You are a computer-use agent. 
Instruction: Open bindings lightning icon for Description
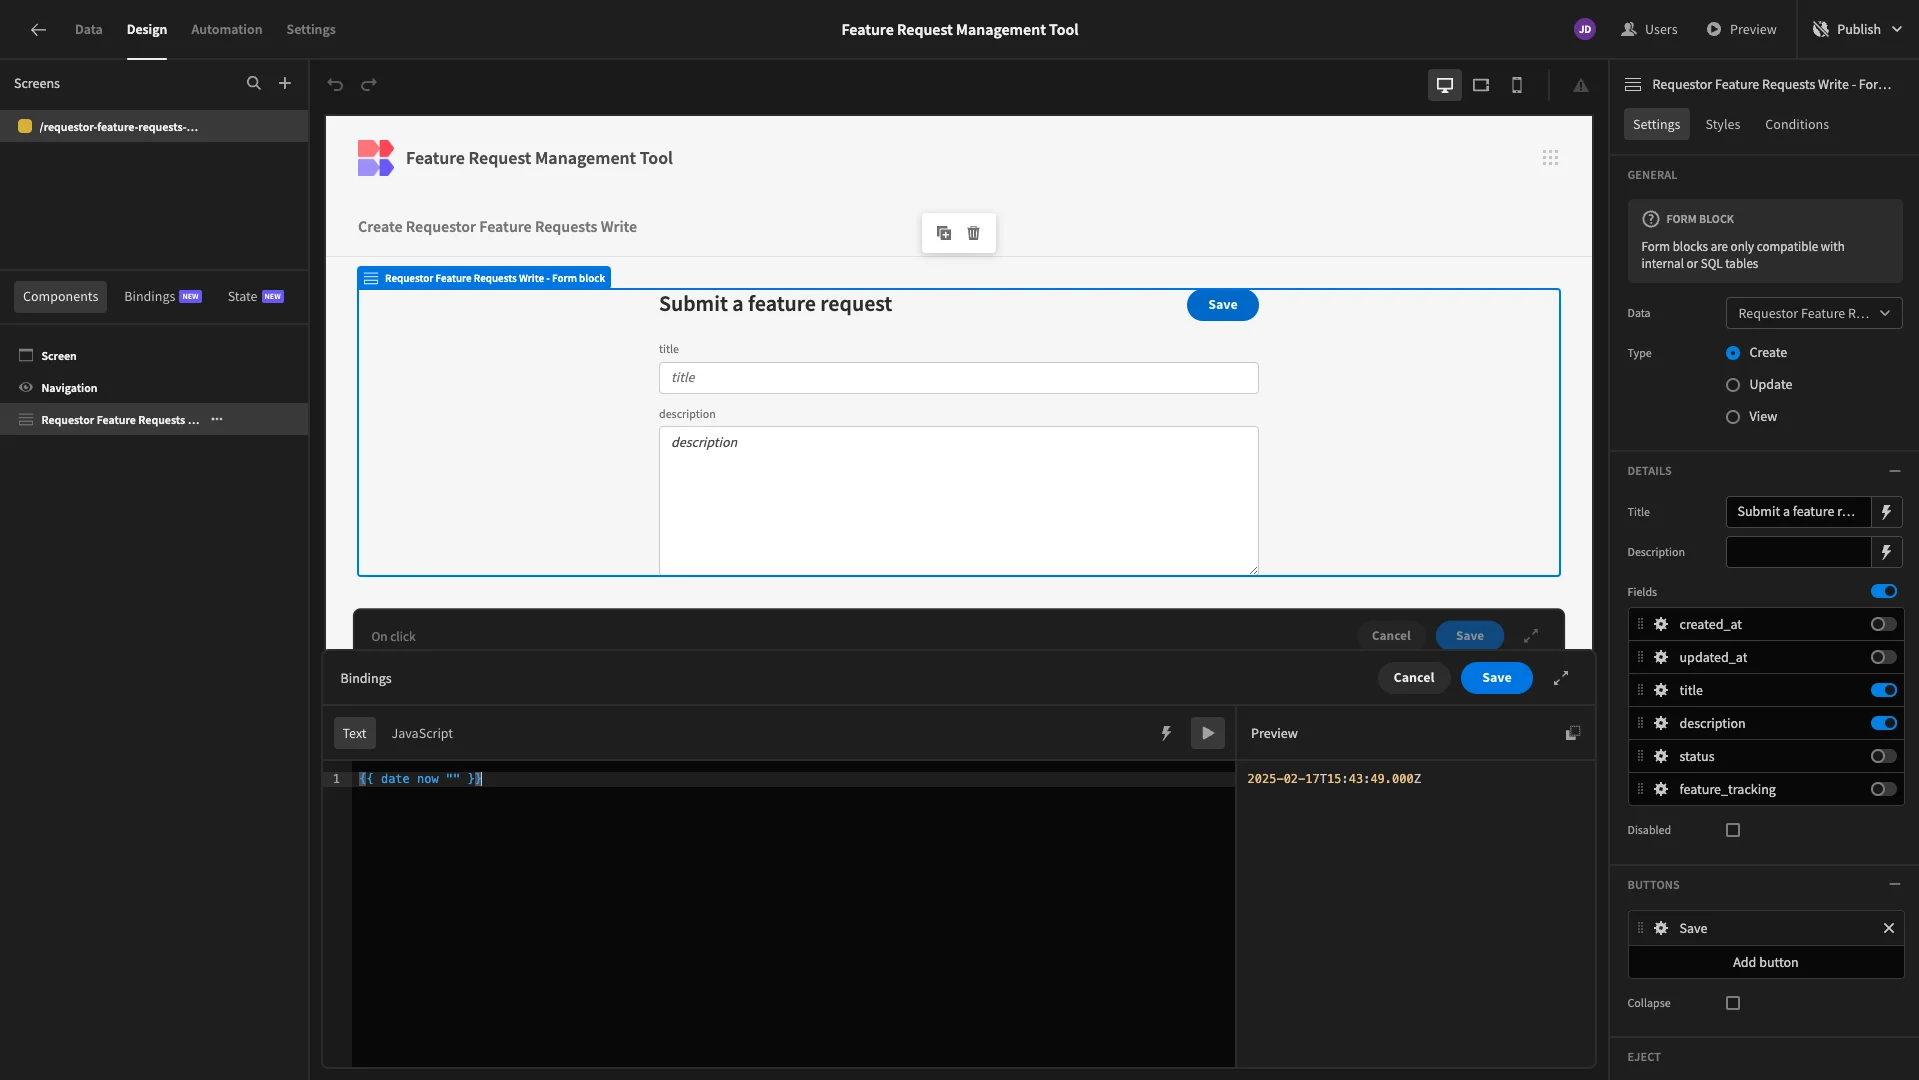tap(1887, 552)
